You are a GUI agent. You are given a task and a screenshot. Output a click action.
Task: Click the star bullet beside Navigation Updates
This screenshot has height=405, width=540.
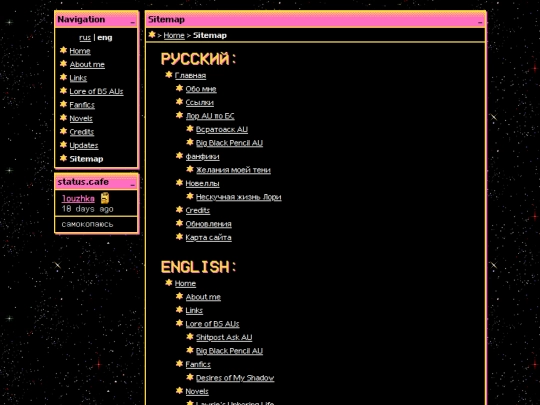(63, 145)
